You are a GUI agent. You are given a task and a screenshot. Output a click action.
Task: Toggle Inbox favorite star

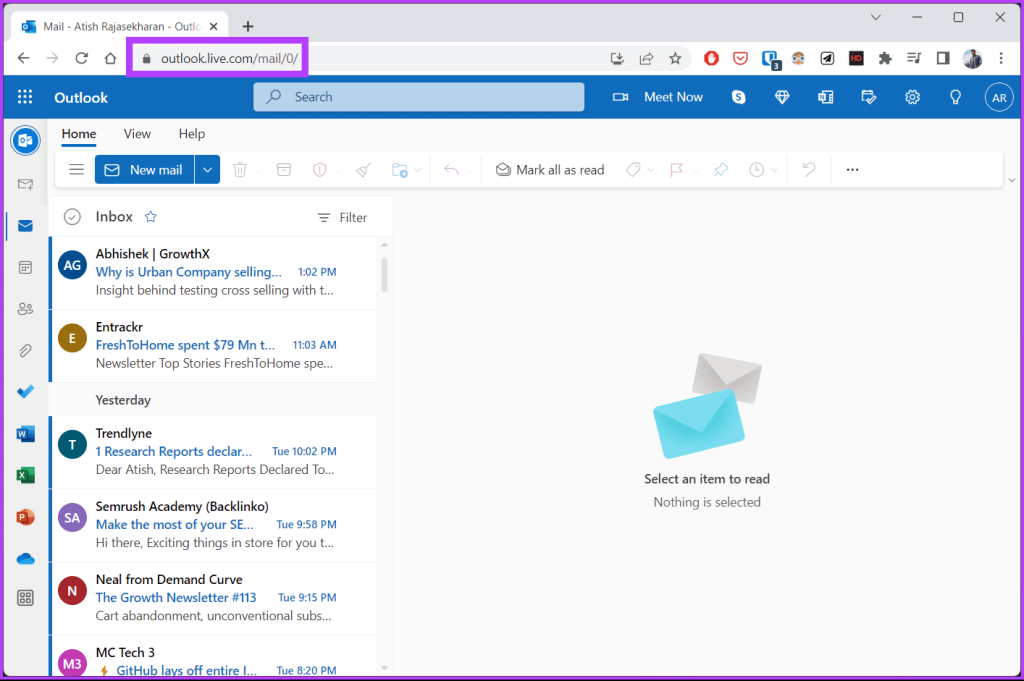point(151,217)
